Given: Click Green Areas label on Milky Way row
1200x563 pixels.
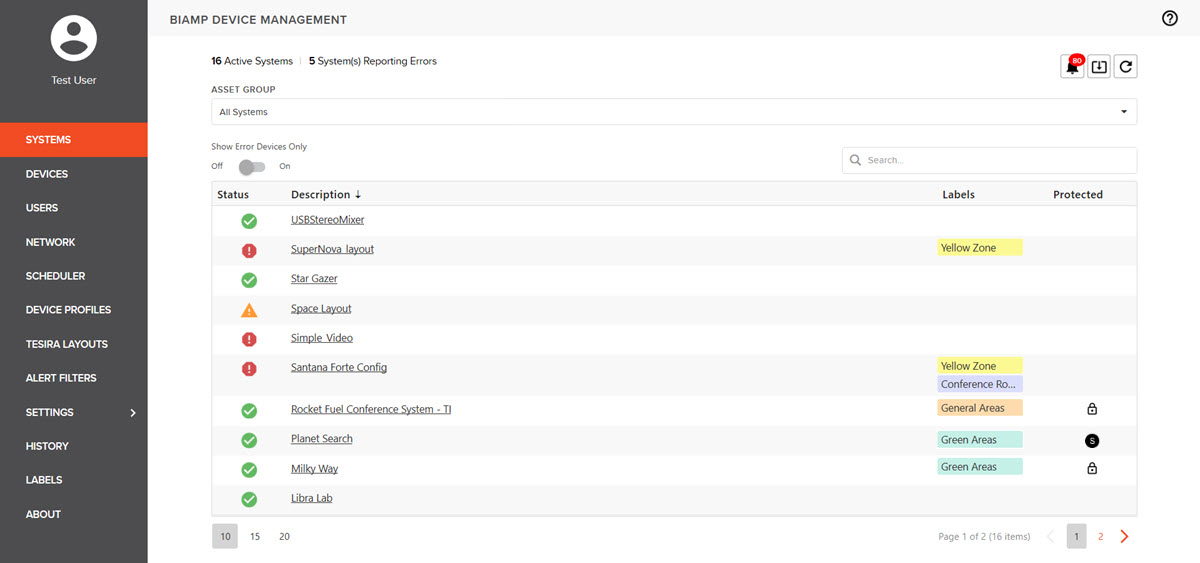Looking at the screenshot, I should tap(980, 467).
